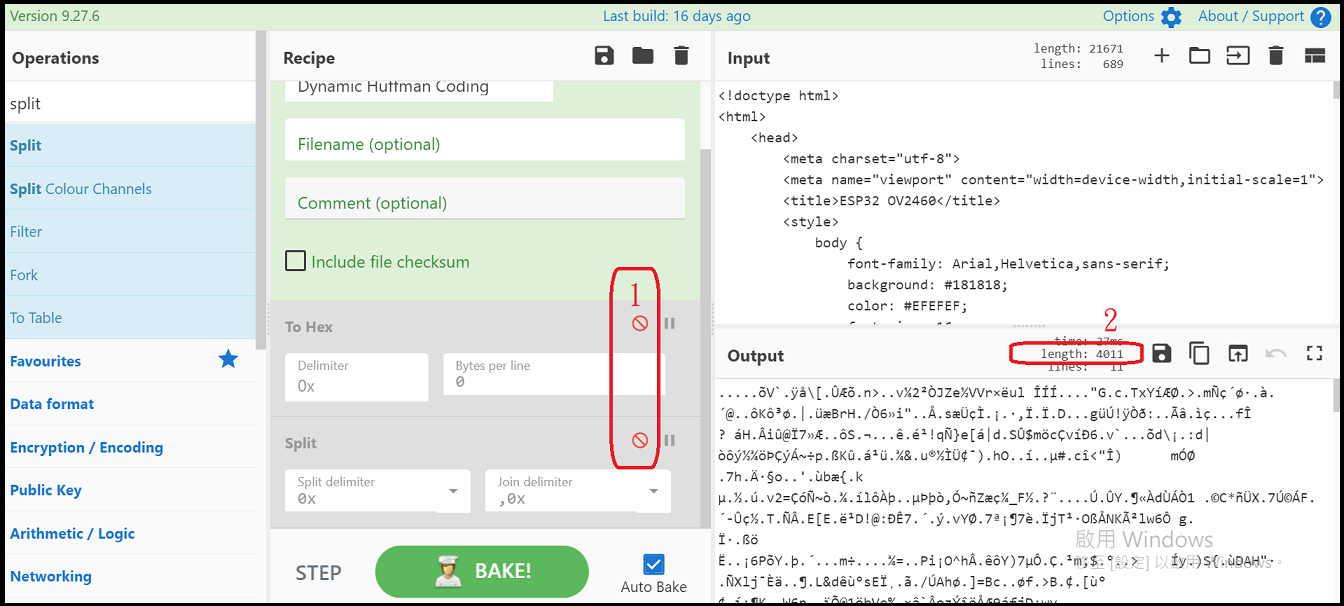Image resolution: width=1344 pixels, height=606 pixels.
Task: Open a folder as input
Action: coord(1199,56)
